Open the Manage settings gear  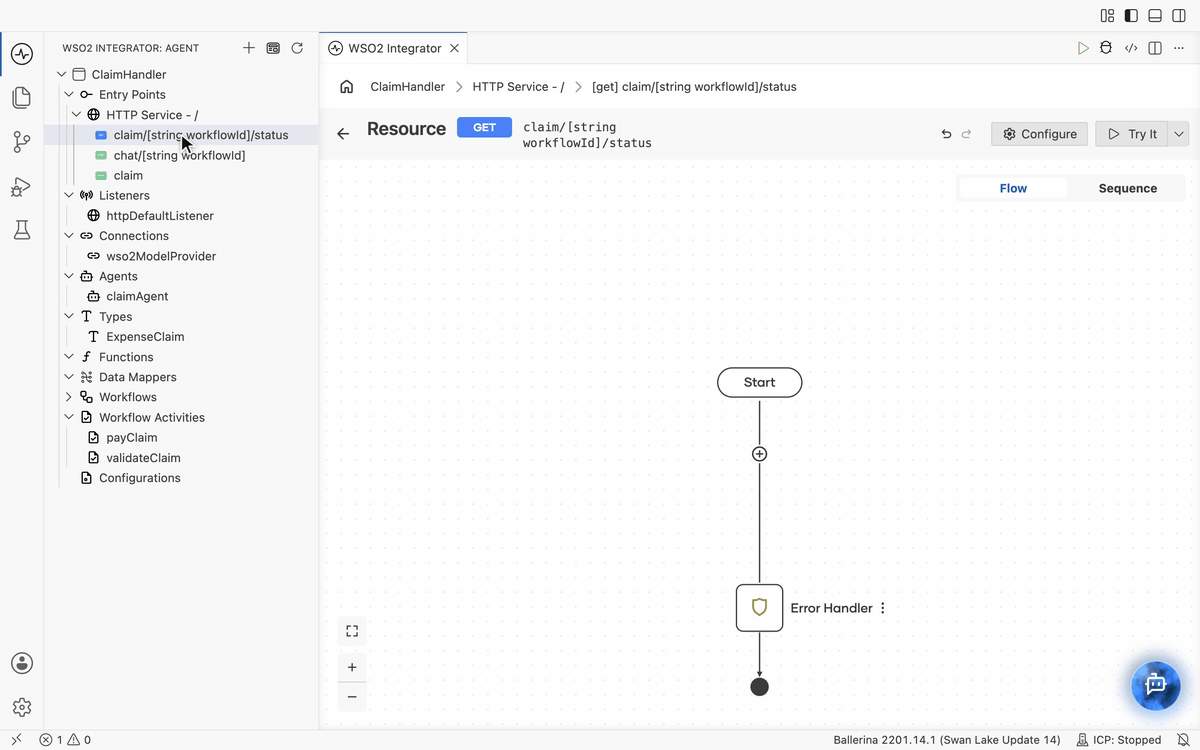point(22,707)
